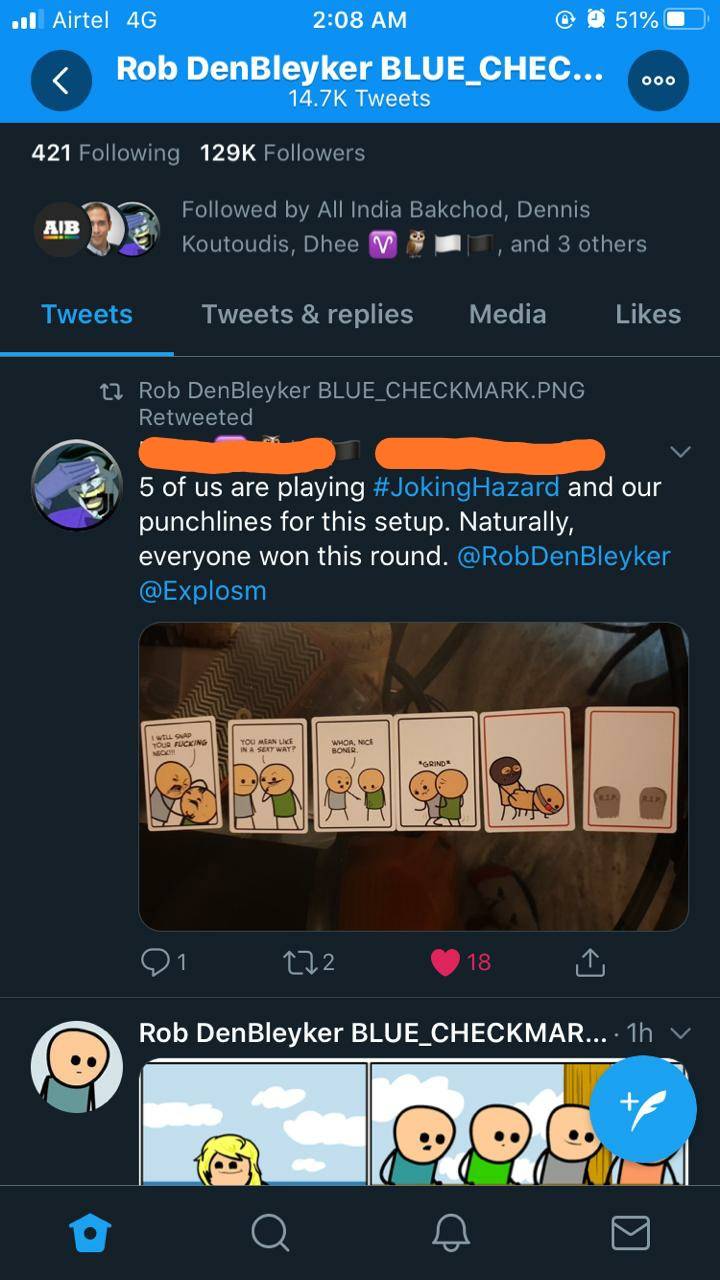The image size is (720, 1280).
Task: Open Direct Messages
Action: (x=631, y=1233)
